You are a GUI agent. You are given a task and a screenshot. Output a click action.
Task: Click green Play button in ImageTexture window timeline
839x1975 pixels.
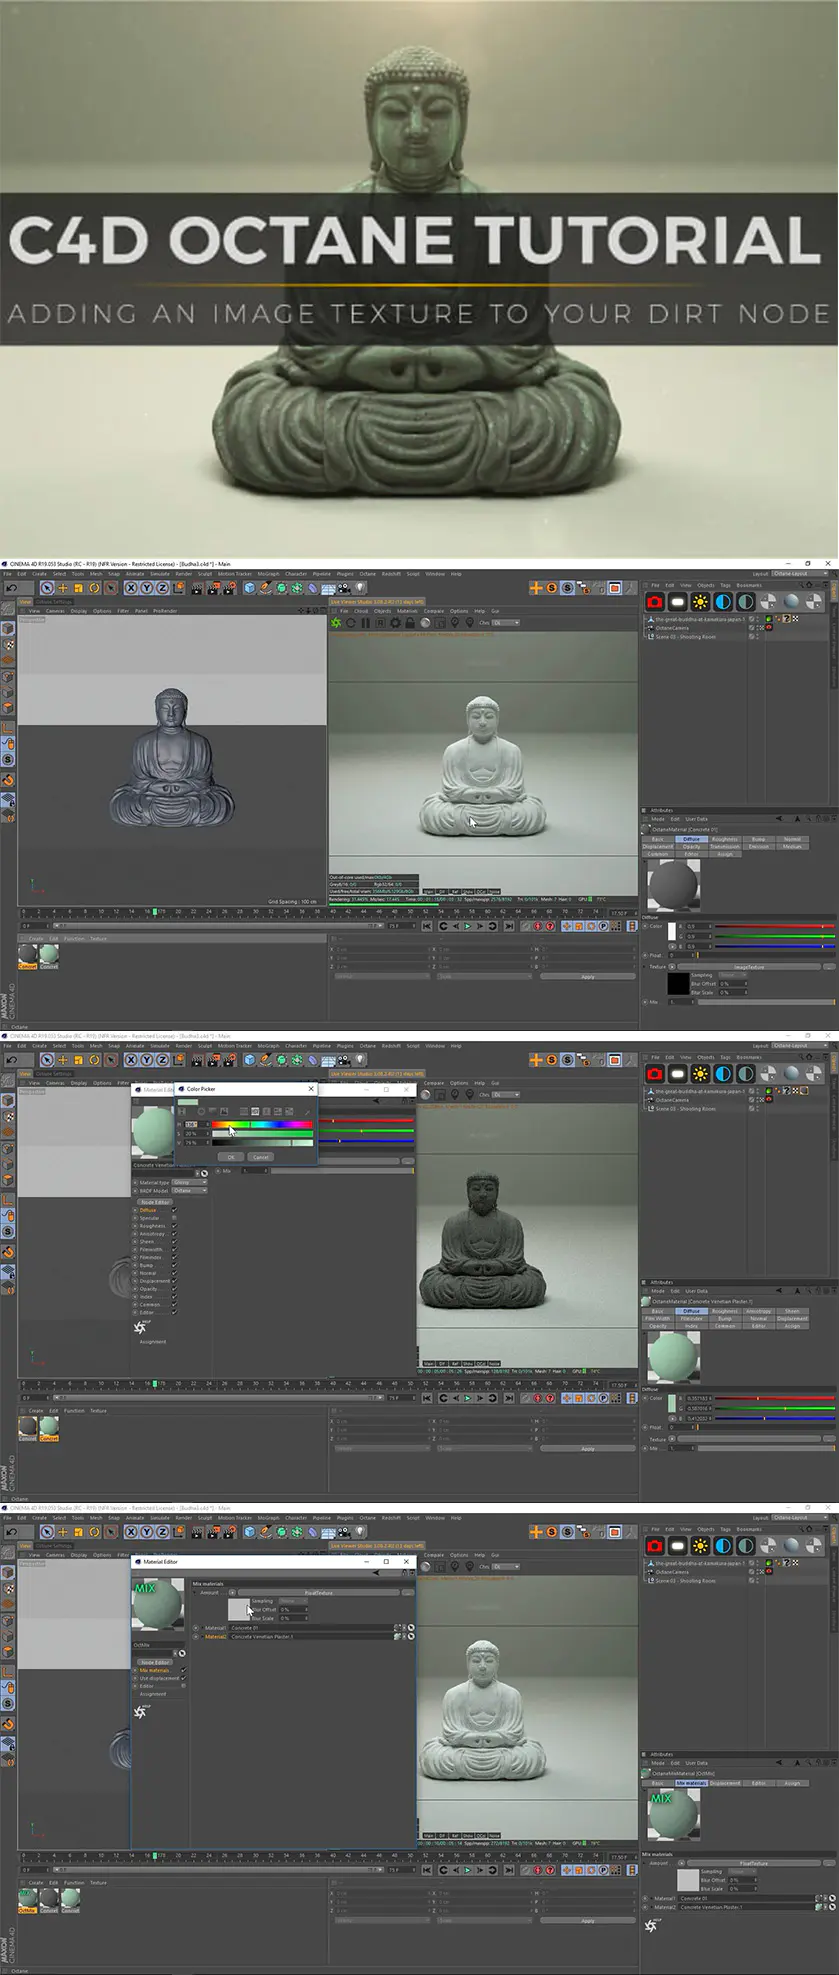(x=467, y=926)
